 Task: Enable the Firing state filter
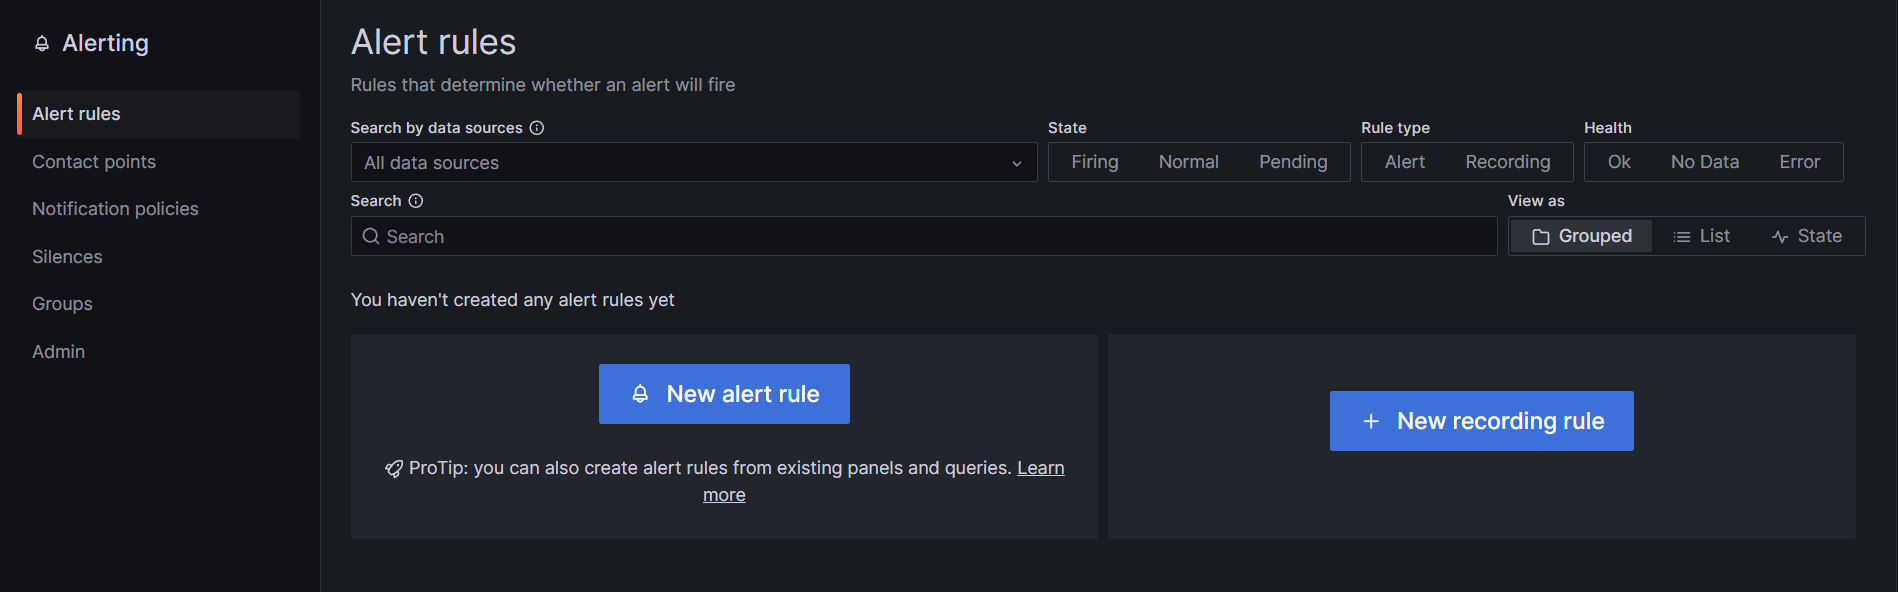pos(1095,161)
